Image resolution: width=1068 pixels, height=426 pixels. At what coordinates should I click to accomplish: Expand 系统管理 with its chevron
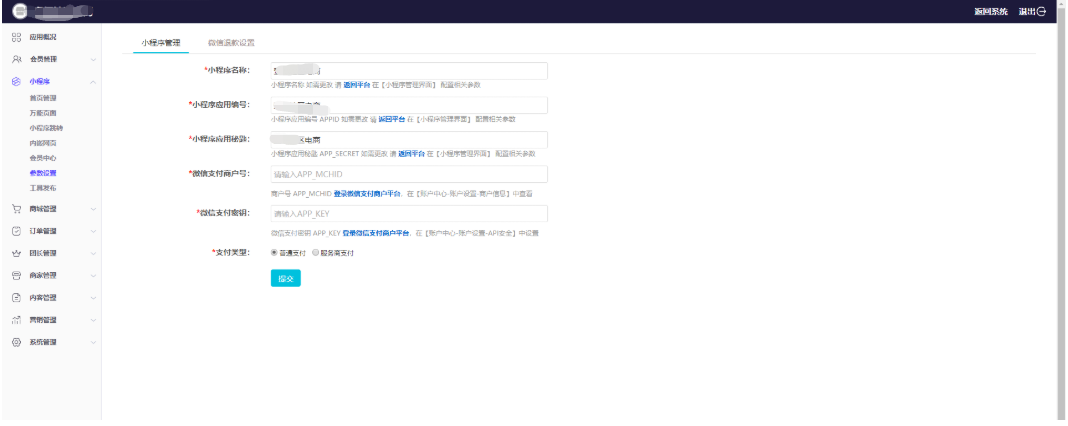pos(93,342)
